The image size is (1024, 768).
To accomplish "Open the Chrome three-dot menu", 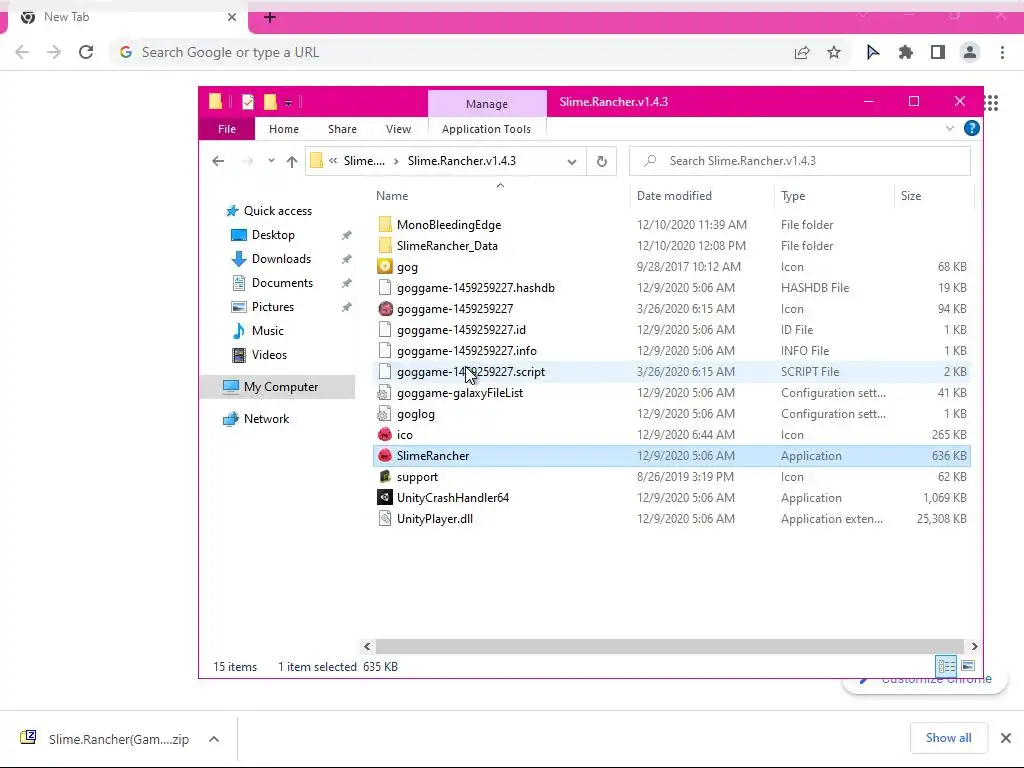I will [x=1002, y=52].
